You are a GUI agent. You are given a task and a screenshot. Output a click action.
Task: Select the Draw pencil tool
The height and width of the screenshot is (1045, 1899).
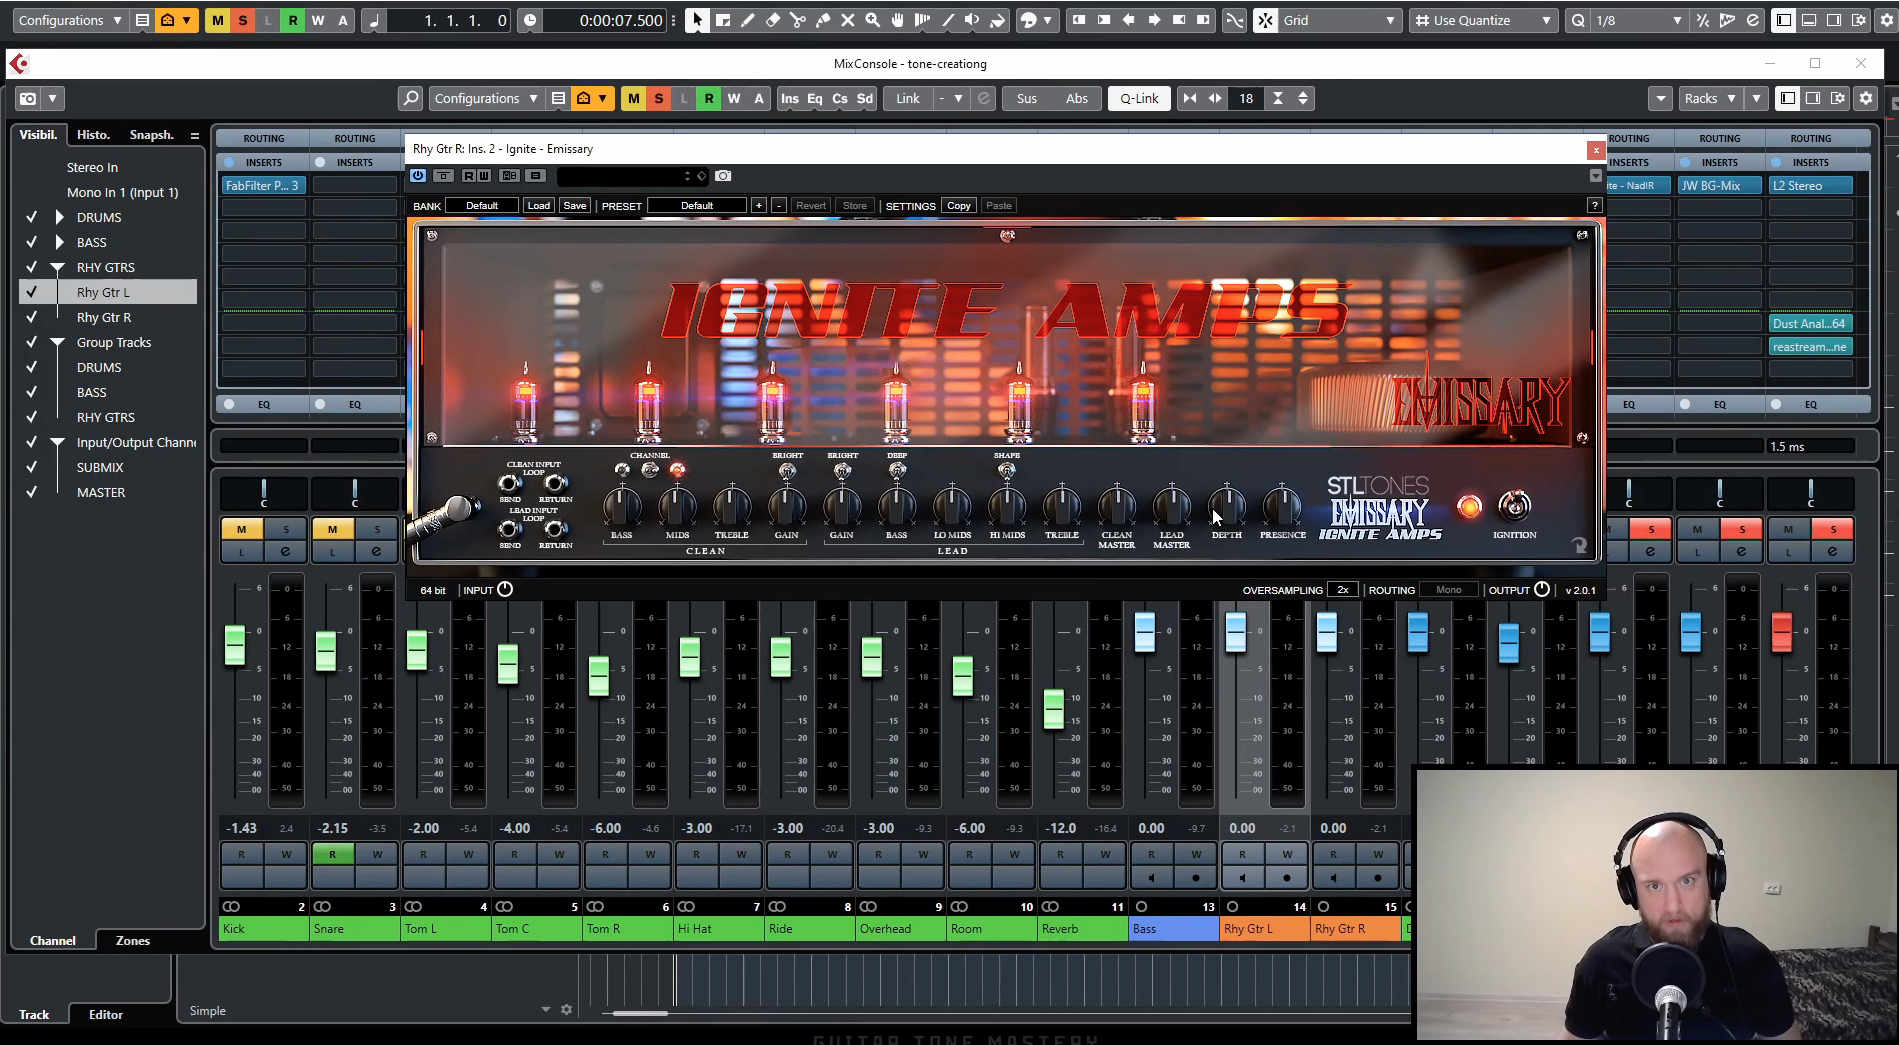point(747,20)
